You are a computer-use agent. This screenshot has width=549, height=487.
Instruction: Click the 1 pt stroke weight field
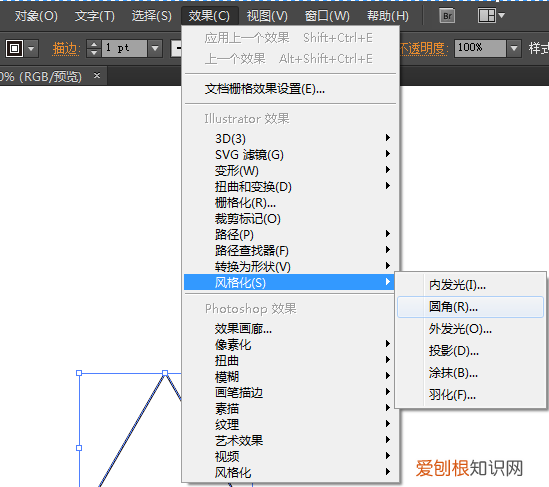[124, 48]
